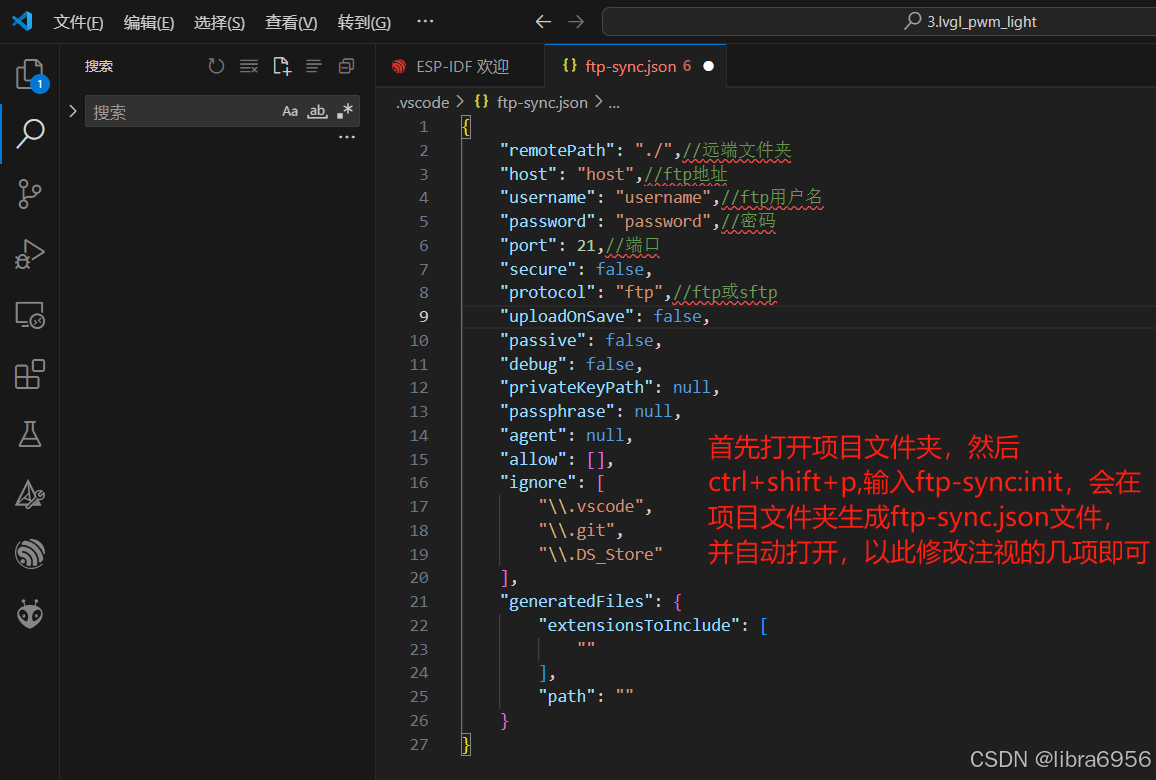Select the Source Control icon
The image size is (1156, 780).
click(x=29, y=194)
